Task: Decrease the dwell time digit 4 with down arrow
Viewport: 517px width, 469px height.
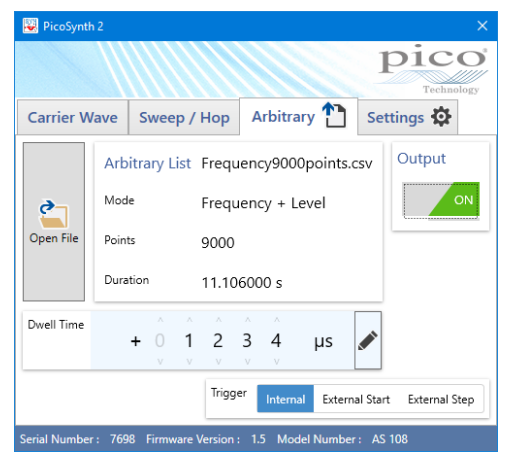Action: 276,361
